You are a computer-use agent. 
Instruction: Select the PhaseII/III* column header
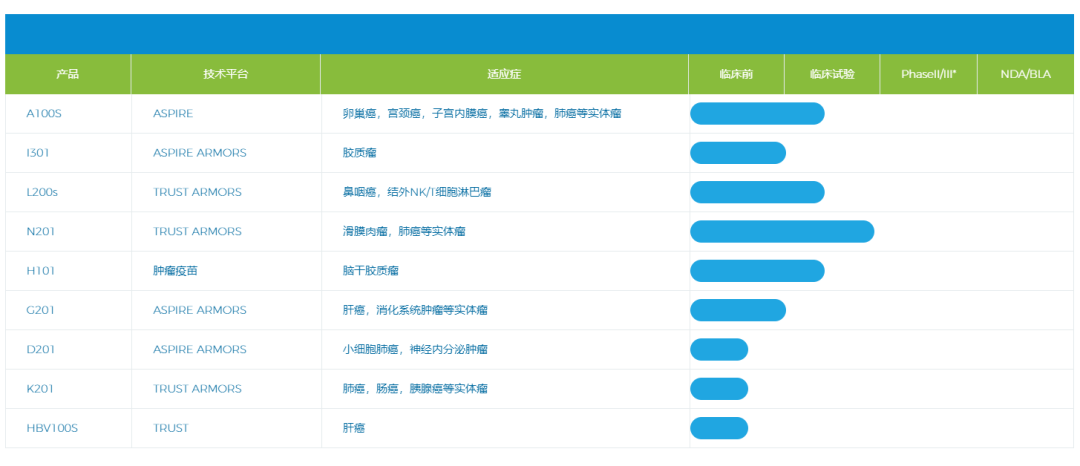[928, 75]
